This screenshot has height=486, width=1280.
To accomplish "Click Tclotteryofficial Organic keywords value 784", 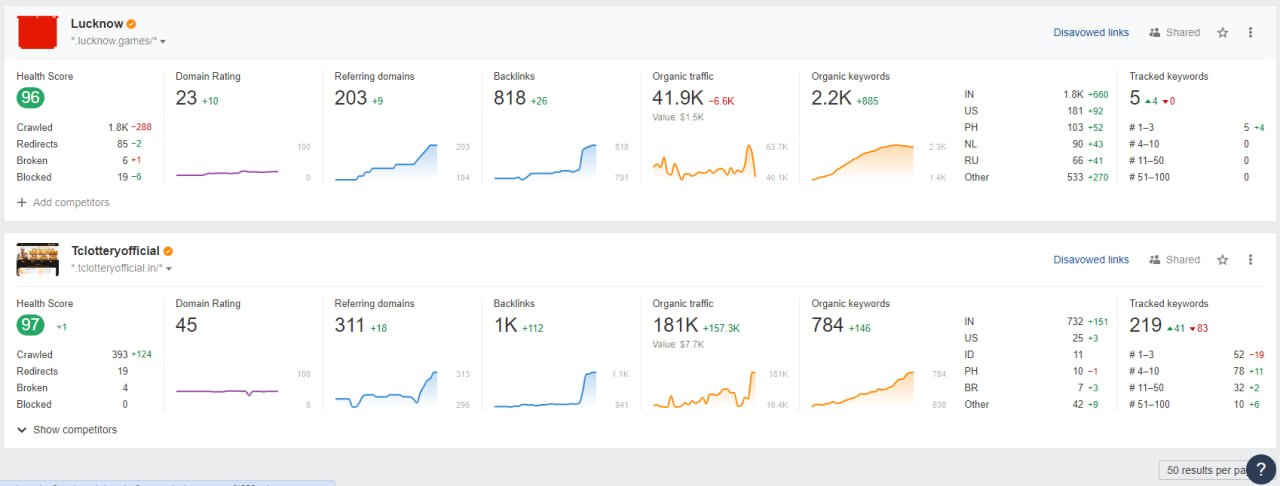I will pos(828,325).
